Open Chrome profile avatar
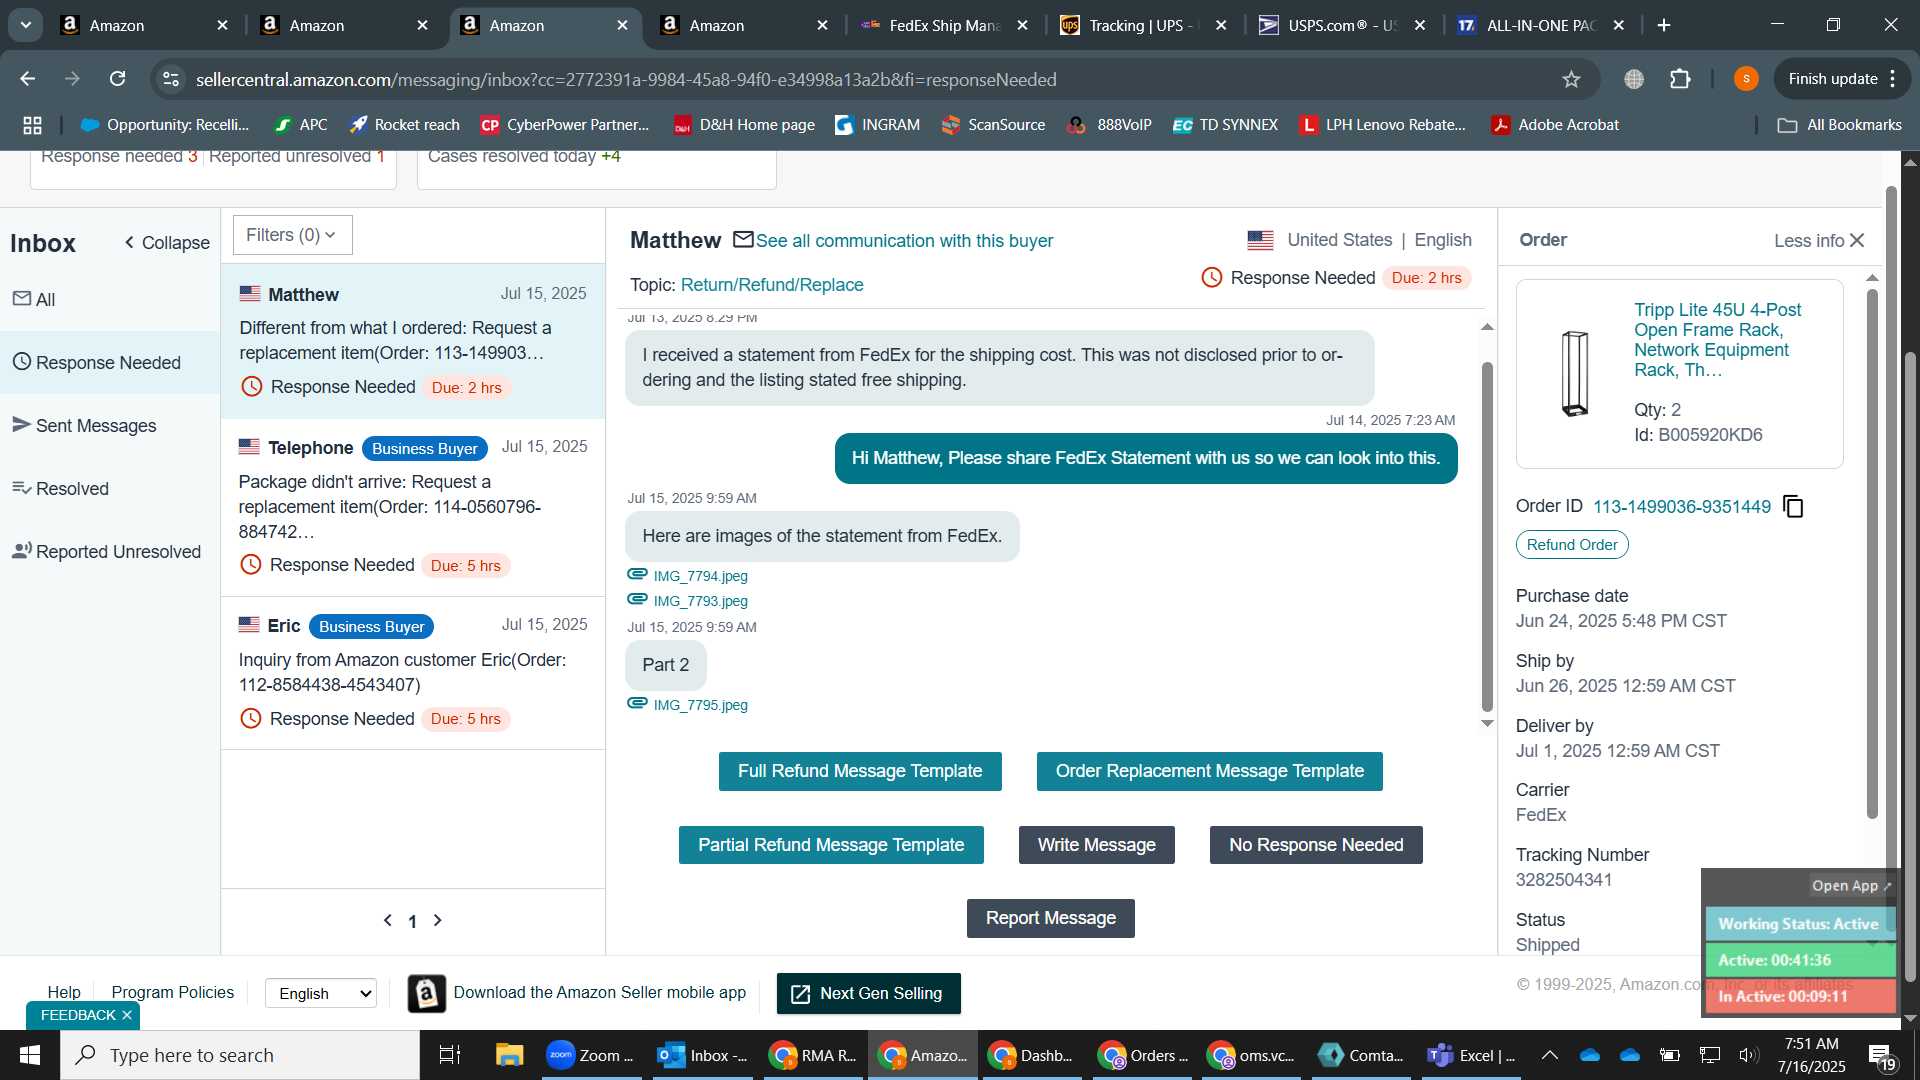Viewport: 1920px width, 1080px height. point(1746,79)
